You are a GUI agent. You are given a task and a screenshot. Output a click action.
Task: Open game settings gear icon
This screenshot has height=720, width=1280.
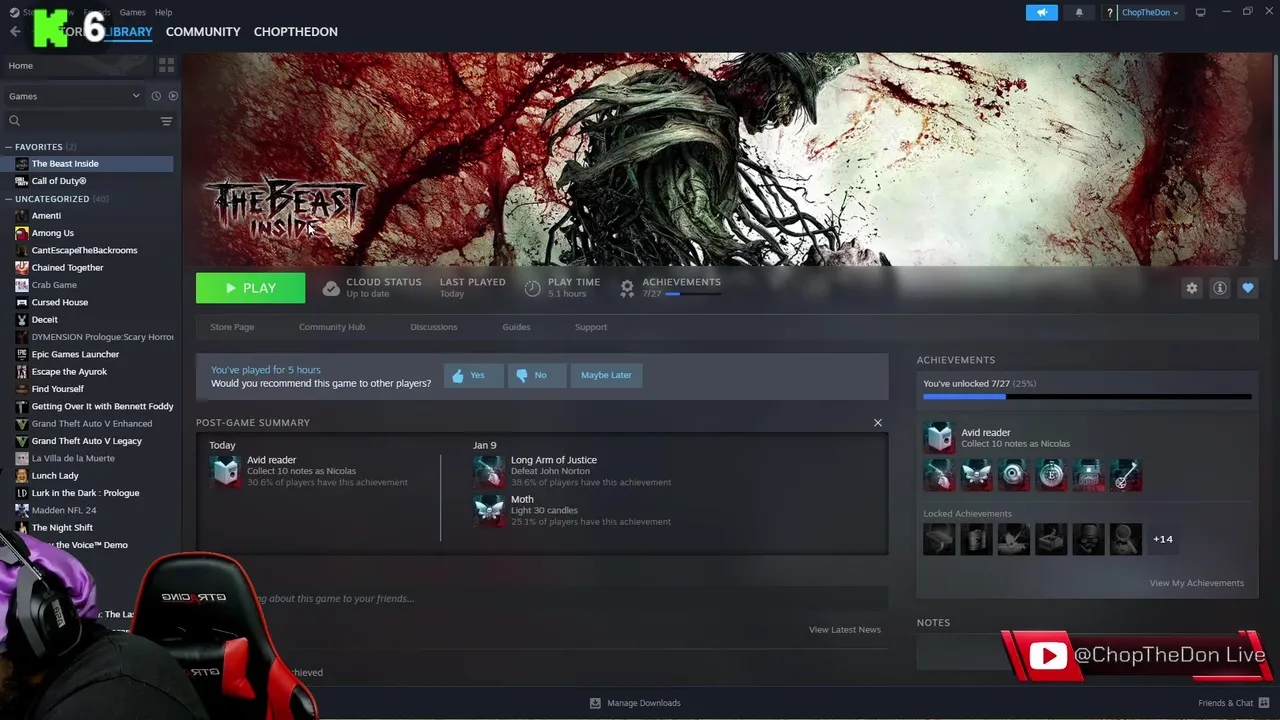[x=1191, y=288]
